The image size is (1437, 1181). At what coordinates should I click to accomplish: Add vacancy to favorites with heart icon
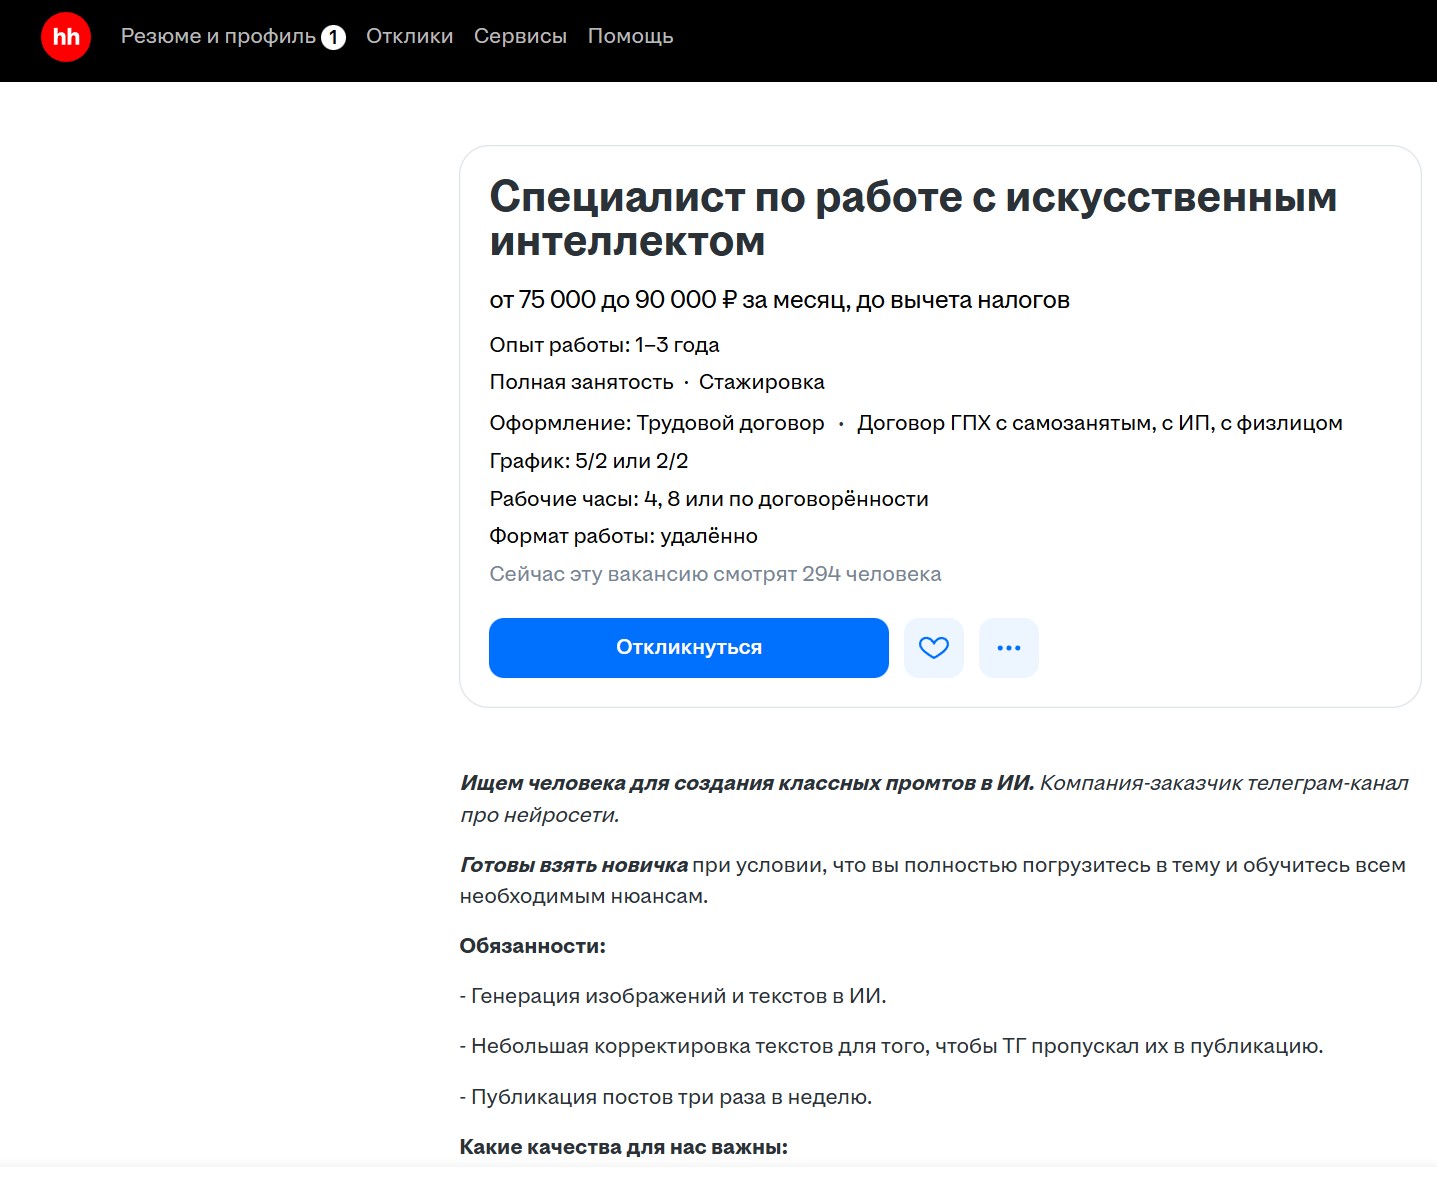pyautogui.click(x=933, y=648)
